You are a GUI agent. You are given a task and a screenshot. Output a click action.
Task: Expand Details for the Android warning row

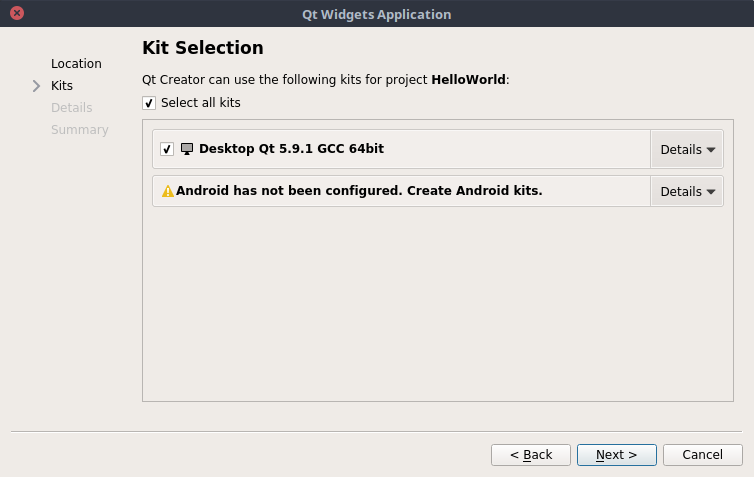(688, 191)
